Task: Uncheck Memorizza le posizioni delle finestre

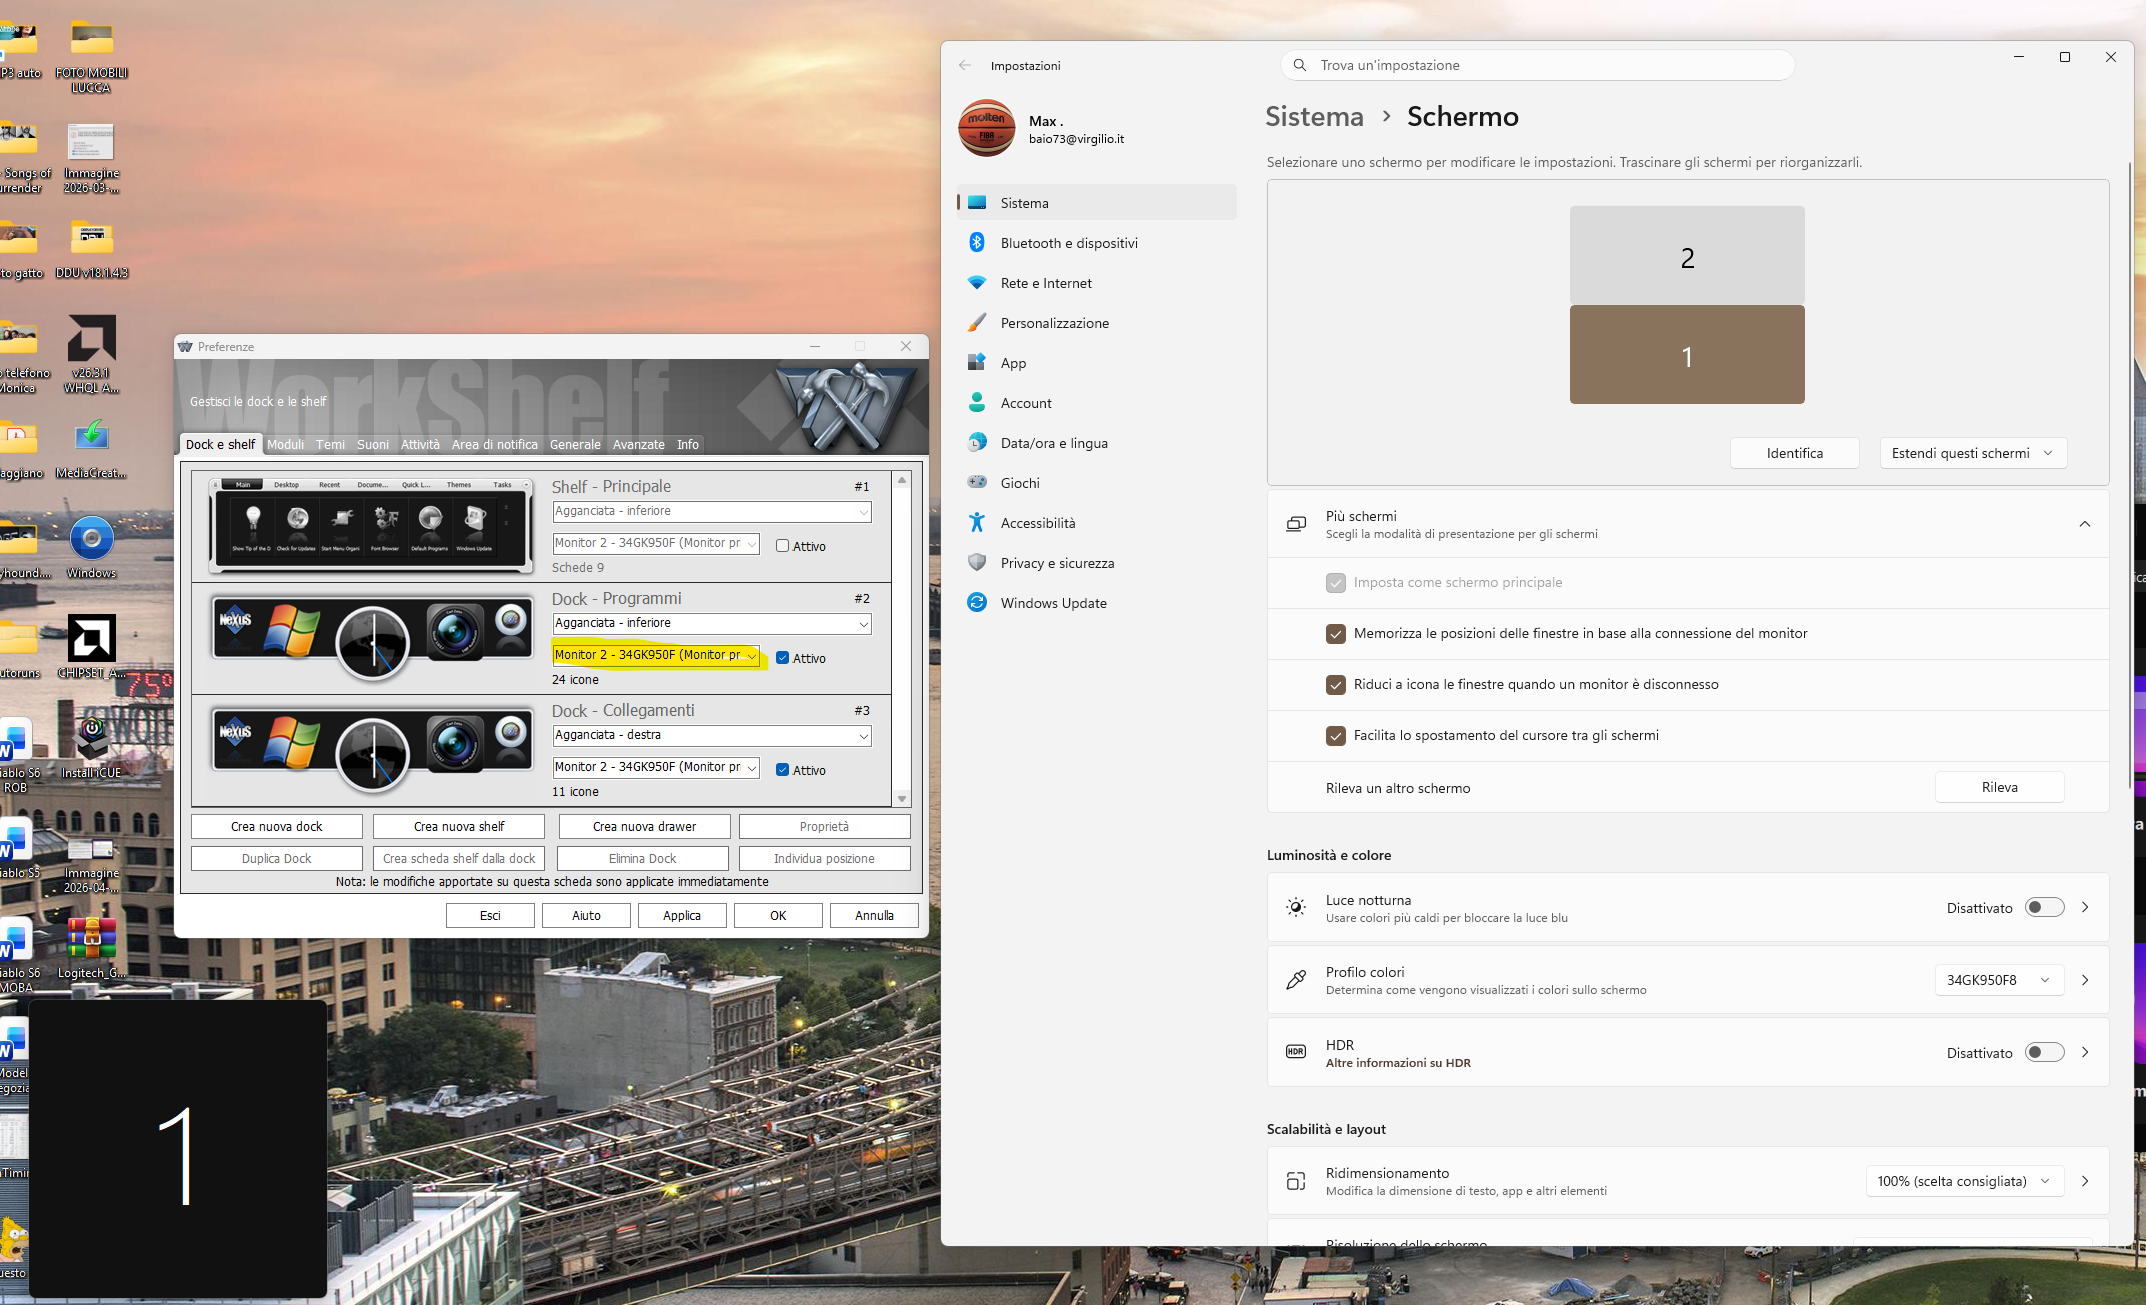Action: (x=1336, y=634)
